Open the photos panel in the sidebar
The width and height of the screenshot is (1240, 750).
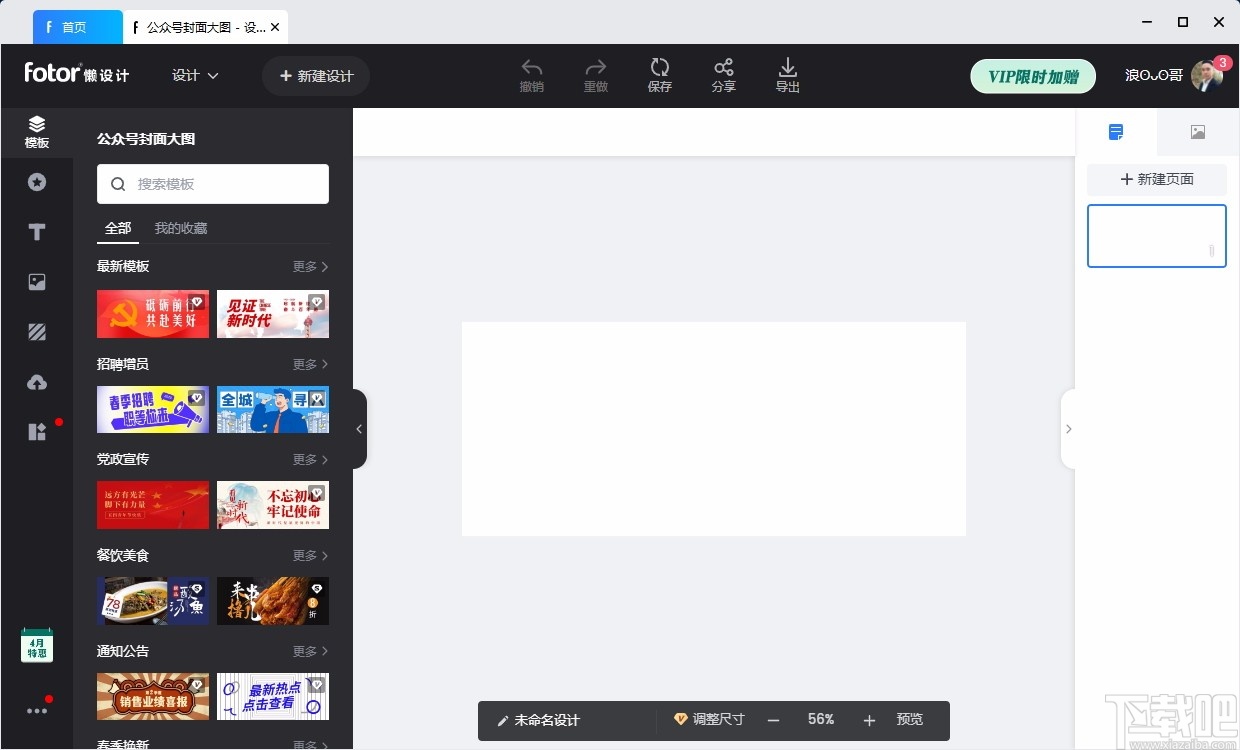coord(37,282)
